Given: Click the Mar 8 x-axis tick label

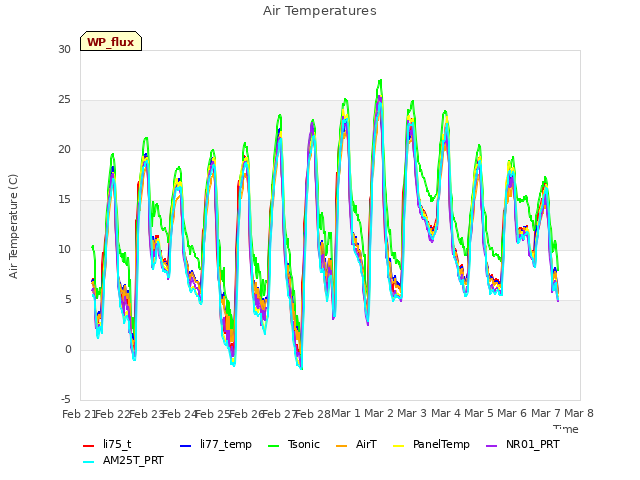Looking at the screenshot, I should [579, 413].
